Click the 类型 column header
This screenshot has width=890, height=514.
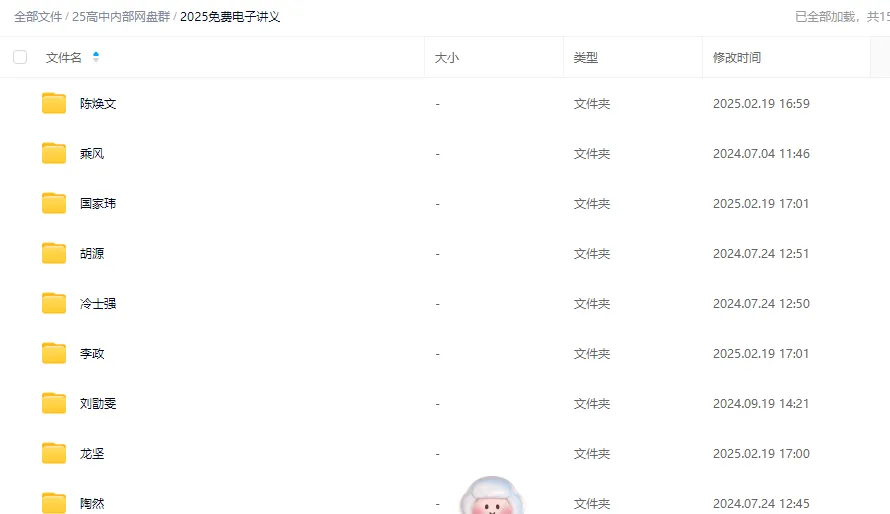tap(586, 57)
